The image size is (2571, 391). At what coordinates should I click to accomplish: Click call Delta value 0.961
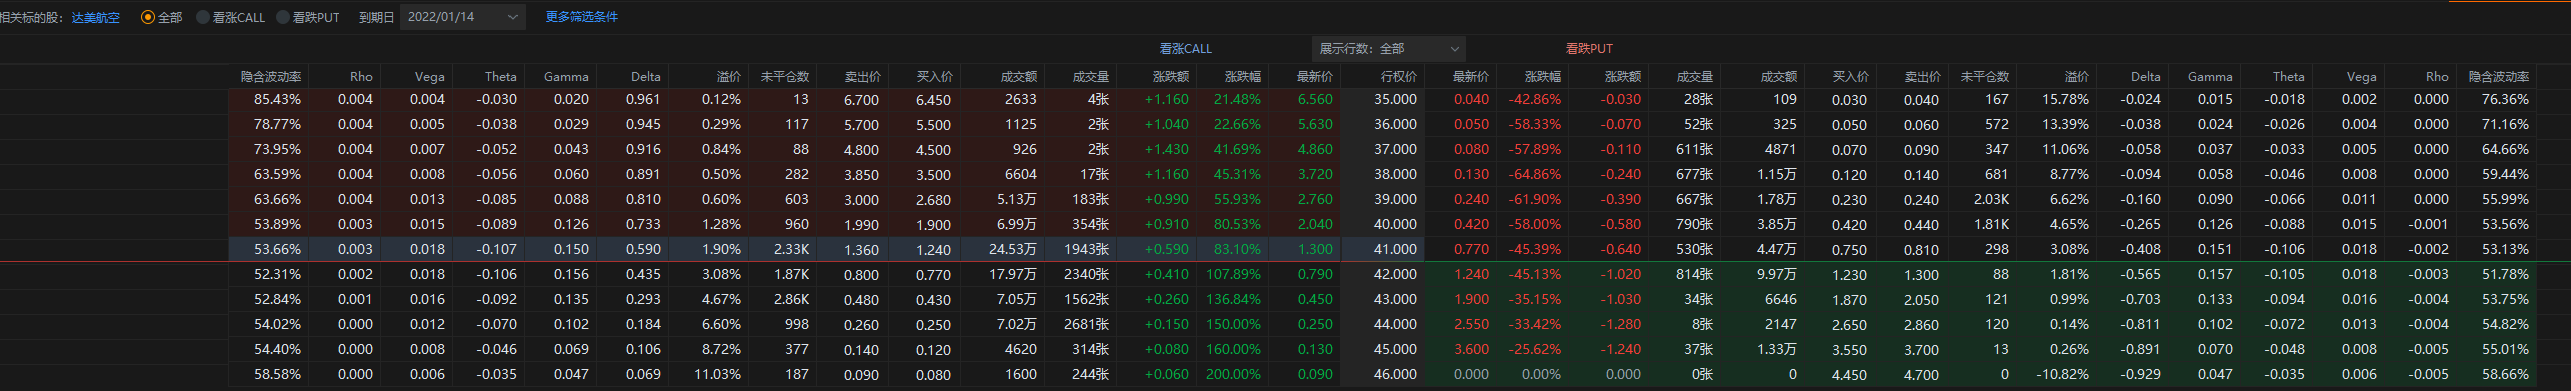(x=644, y=99)
